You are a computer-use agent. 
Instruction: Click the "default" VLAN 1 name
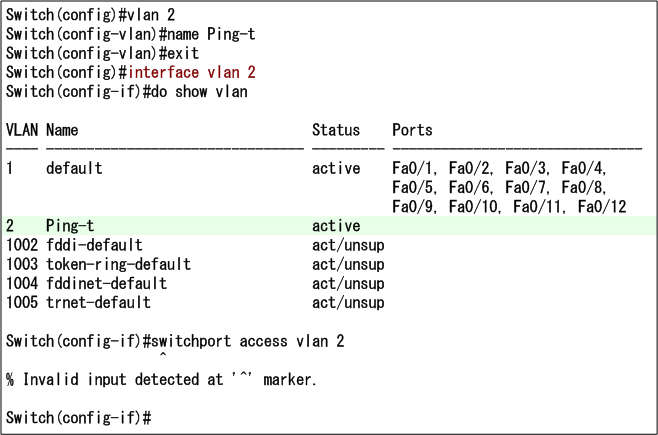(74, 168)
